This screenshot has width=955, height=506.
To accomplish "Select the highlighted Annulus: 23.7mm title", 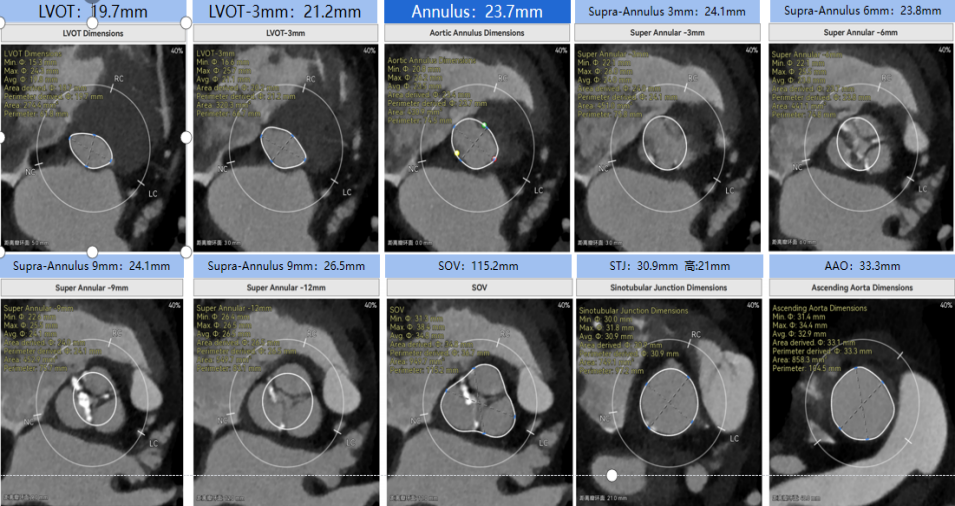I will pyautogui.click(x=477, y=12).
